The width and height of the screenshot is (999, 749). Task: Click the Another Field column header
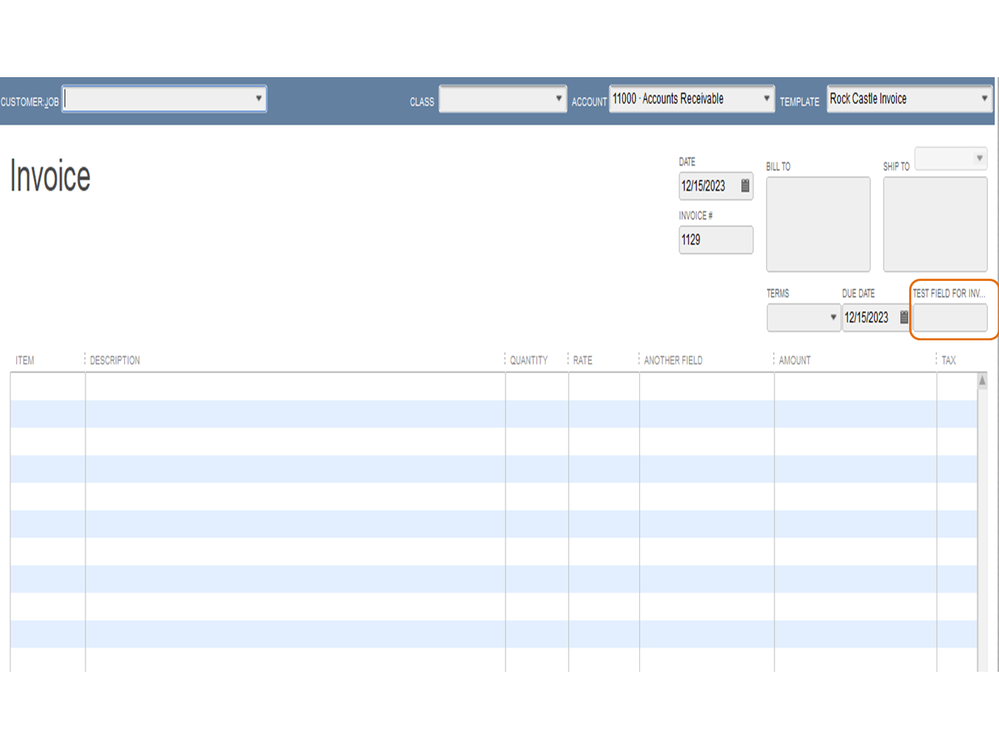point(673,360)
